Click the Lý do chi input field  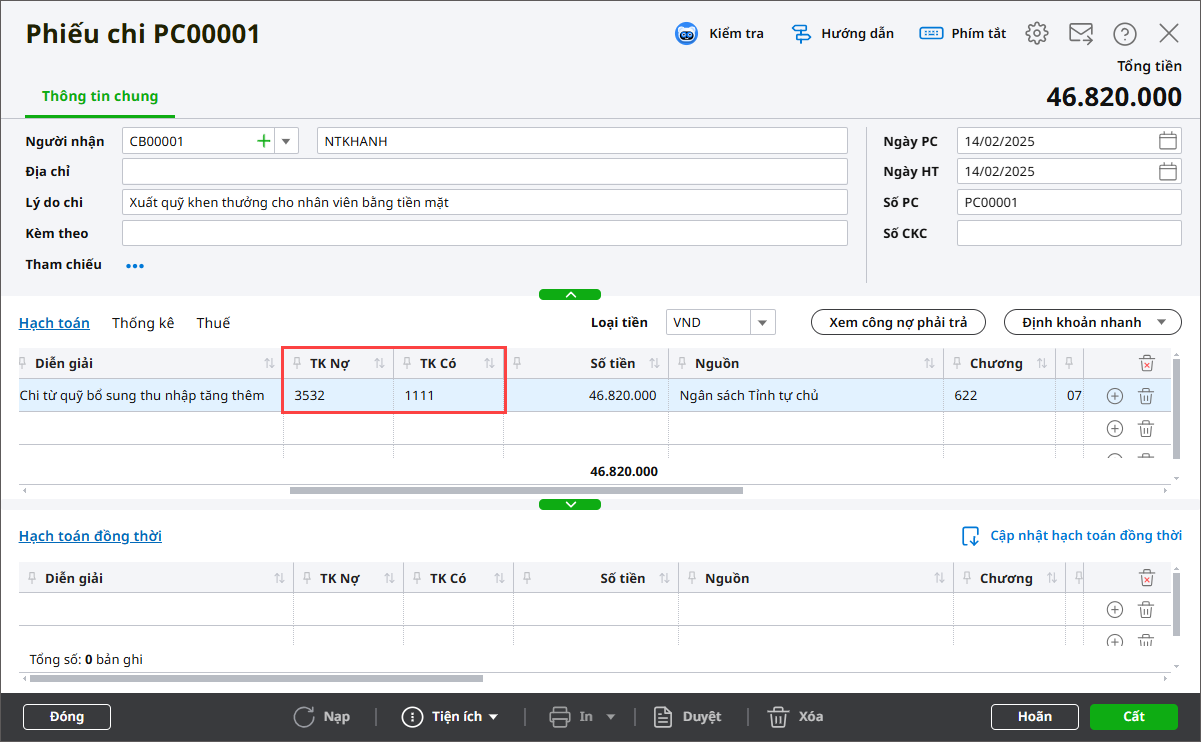pyautogui.click(x=484, y=203)
